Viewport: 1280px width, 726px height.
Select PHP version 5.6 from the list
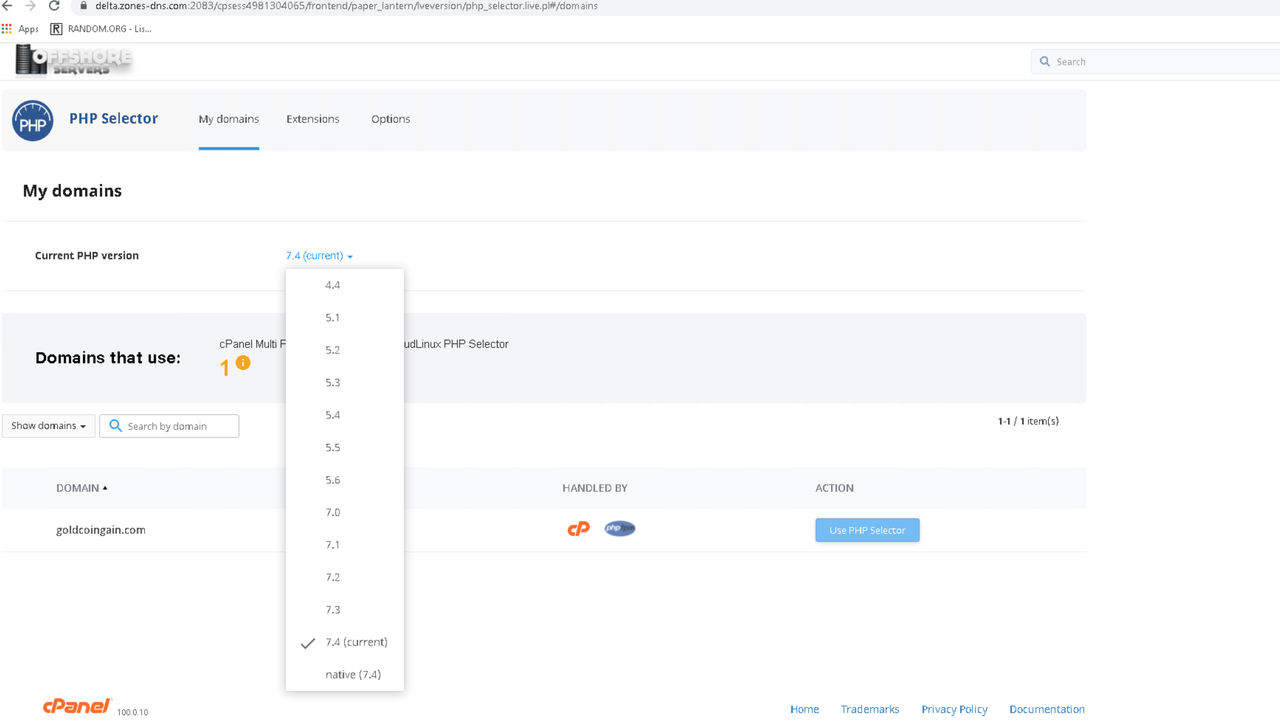pyautogui.click(x=332, y=480)
